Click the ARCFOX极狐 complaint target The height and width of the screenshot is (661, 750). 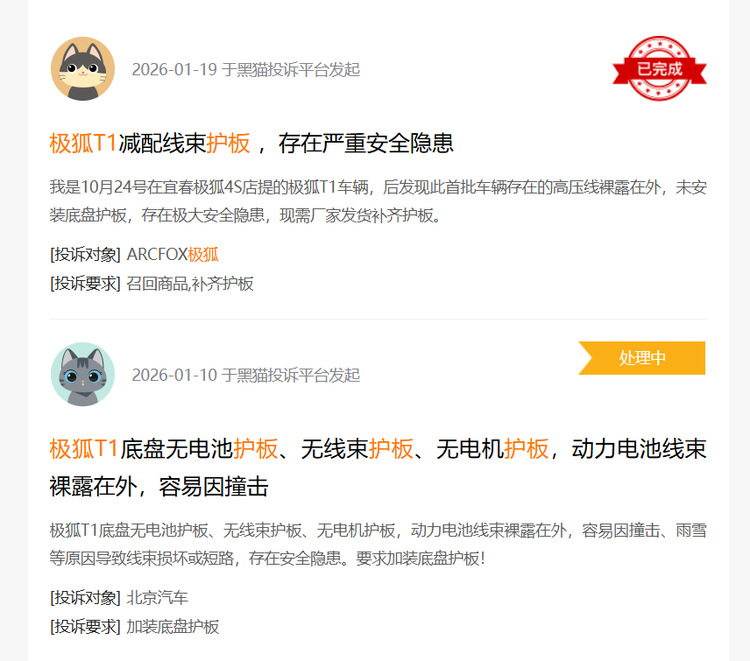172,254
